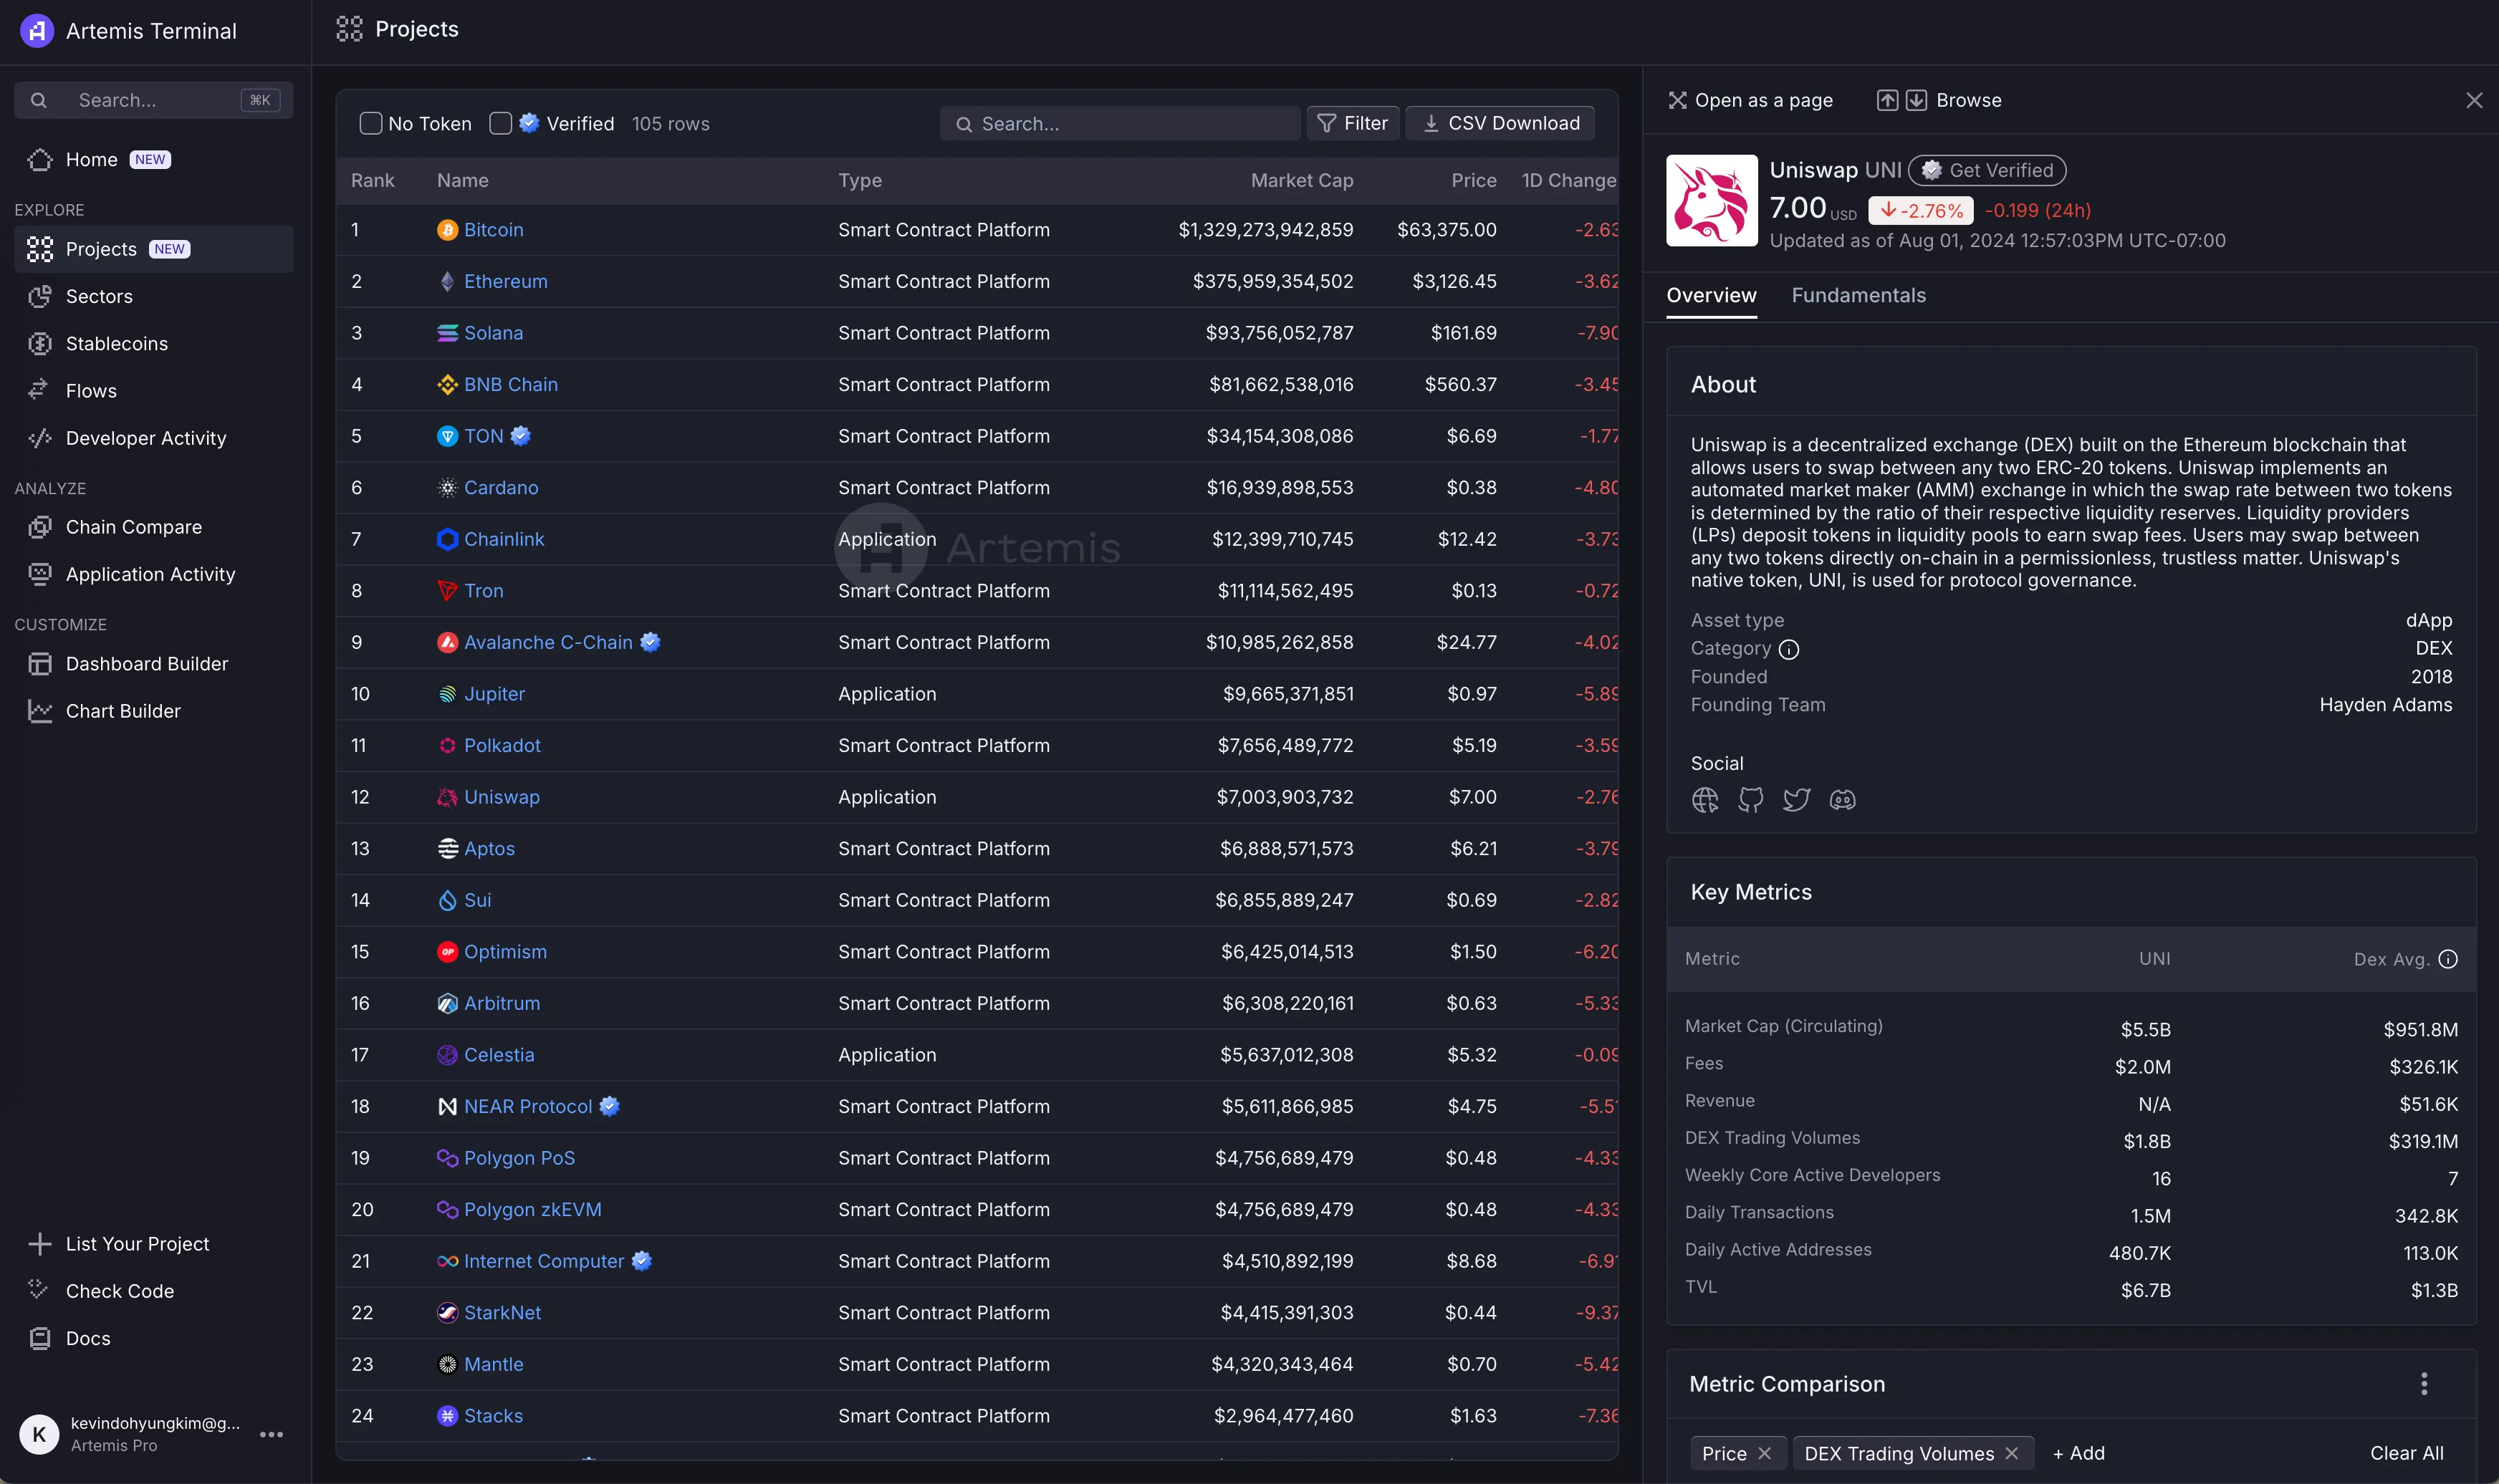
Task: Click the TON verified badge icon
Action: (x=520, y=436)
